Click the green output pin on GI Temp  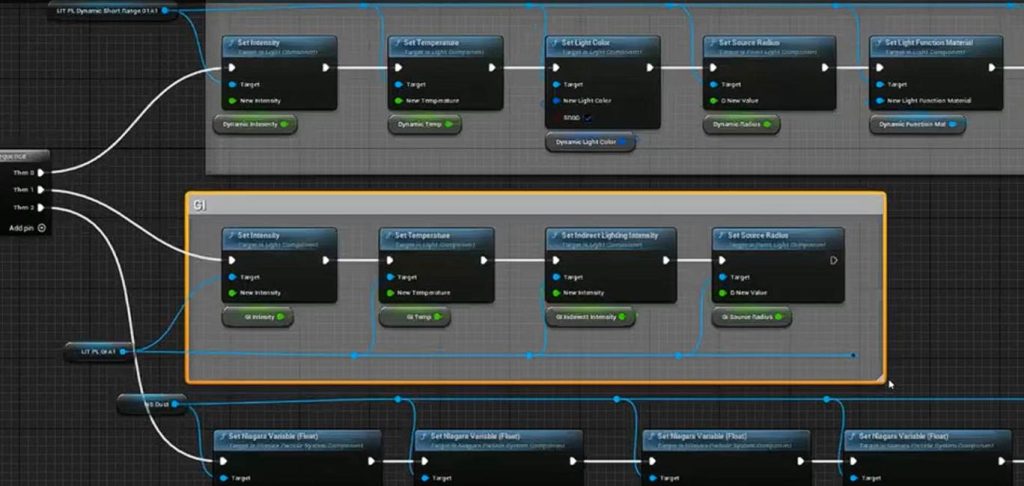click(437, 317)
